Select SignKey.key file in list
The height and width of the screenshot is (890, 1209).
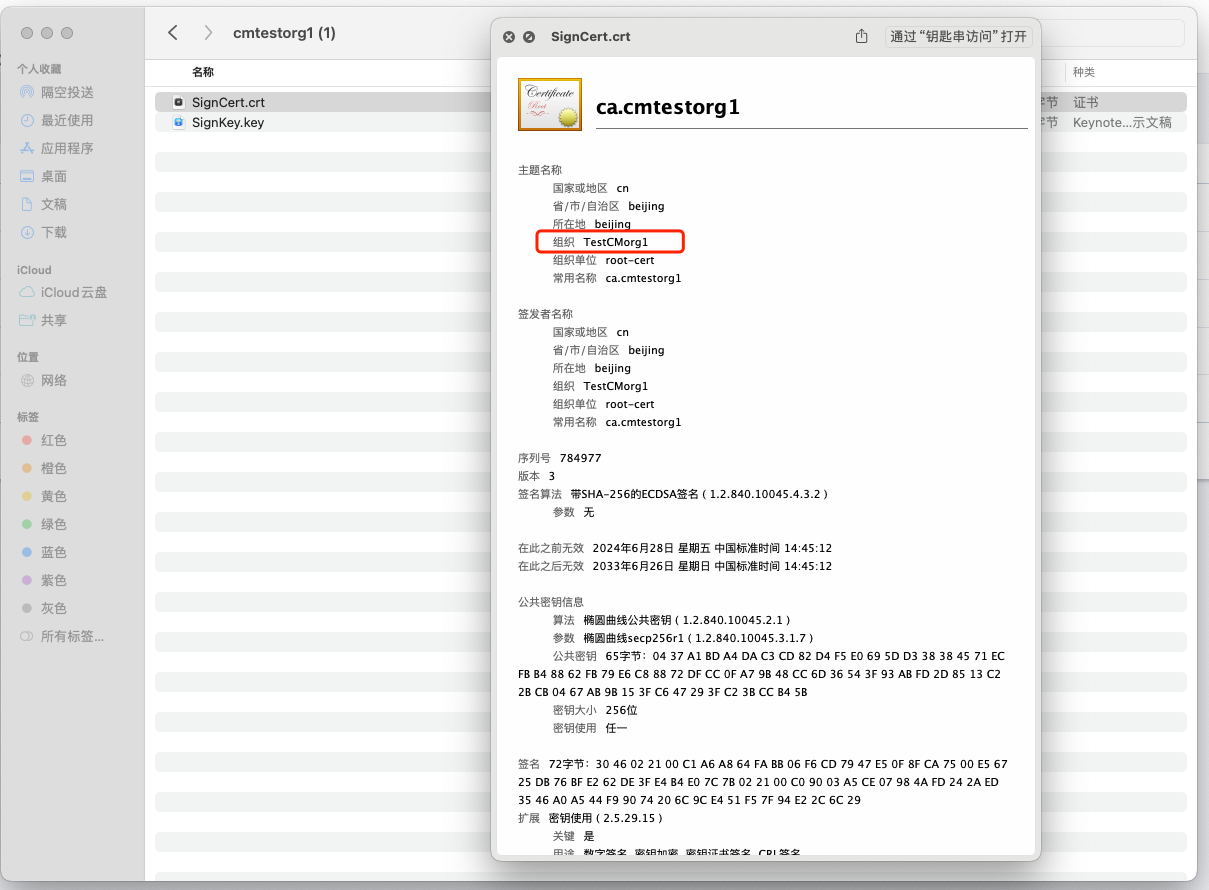[x=228, y=122]
